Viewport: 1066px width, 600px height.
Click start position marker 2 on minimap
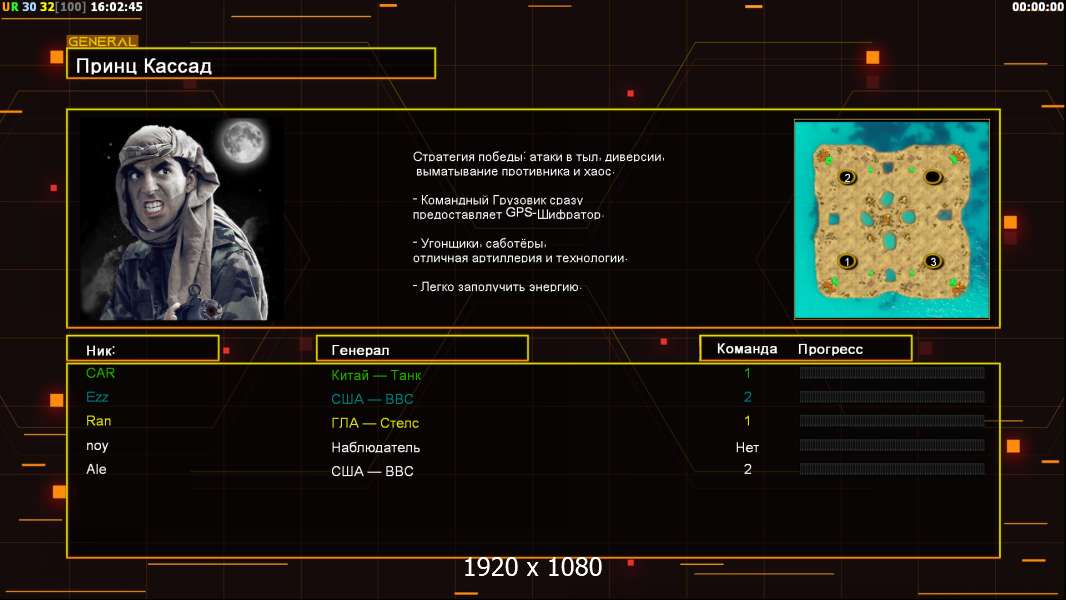(x=847, y=177)
